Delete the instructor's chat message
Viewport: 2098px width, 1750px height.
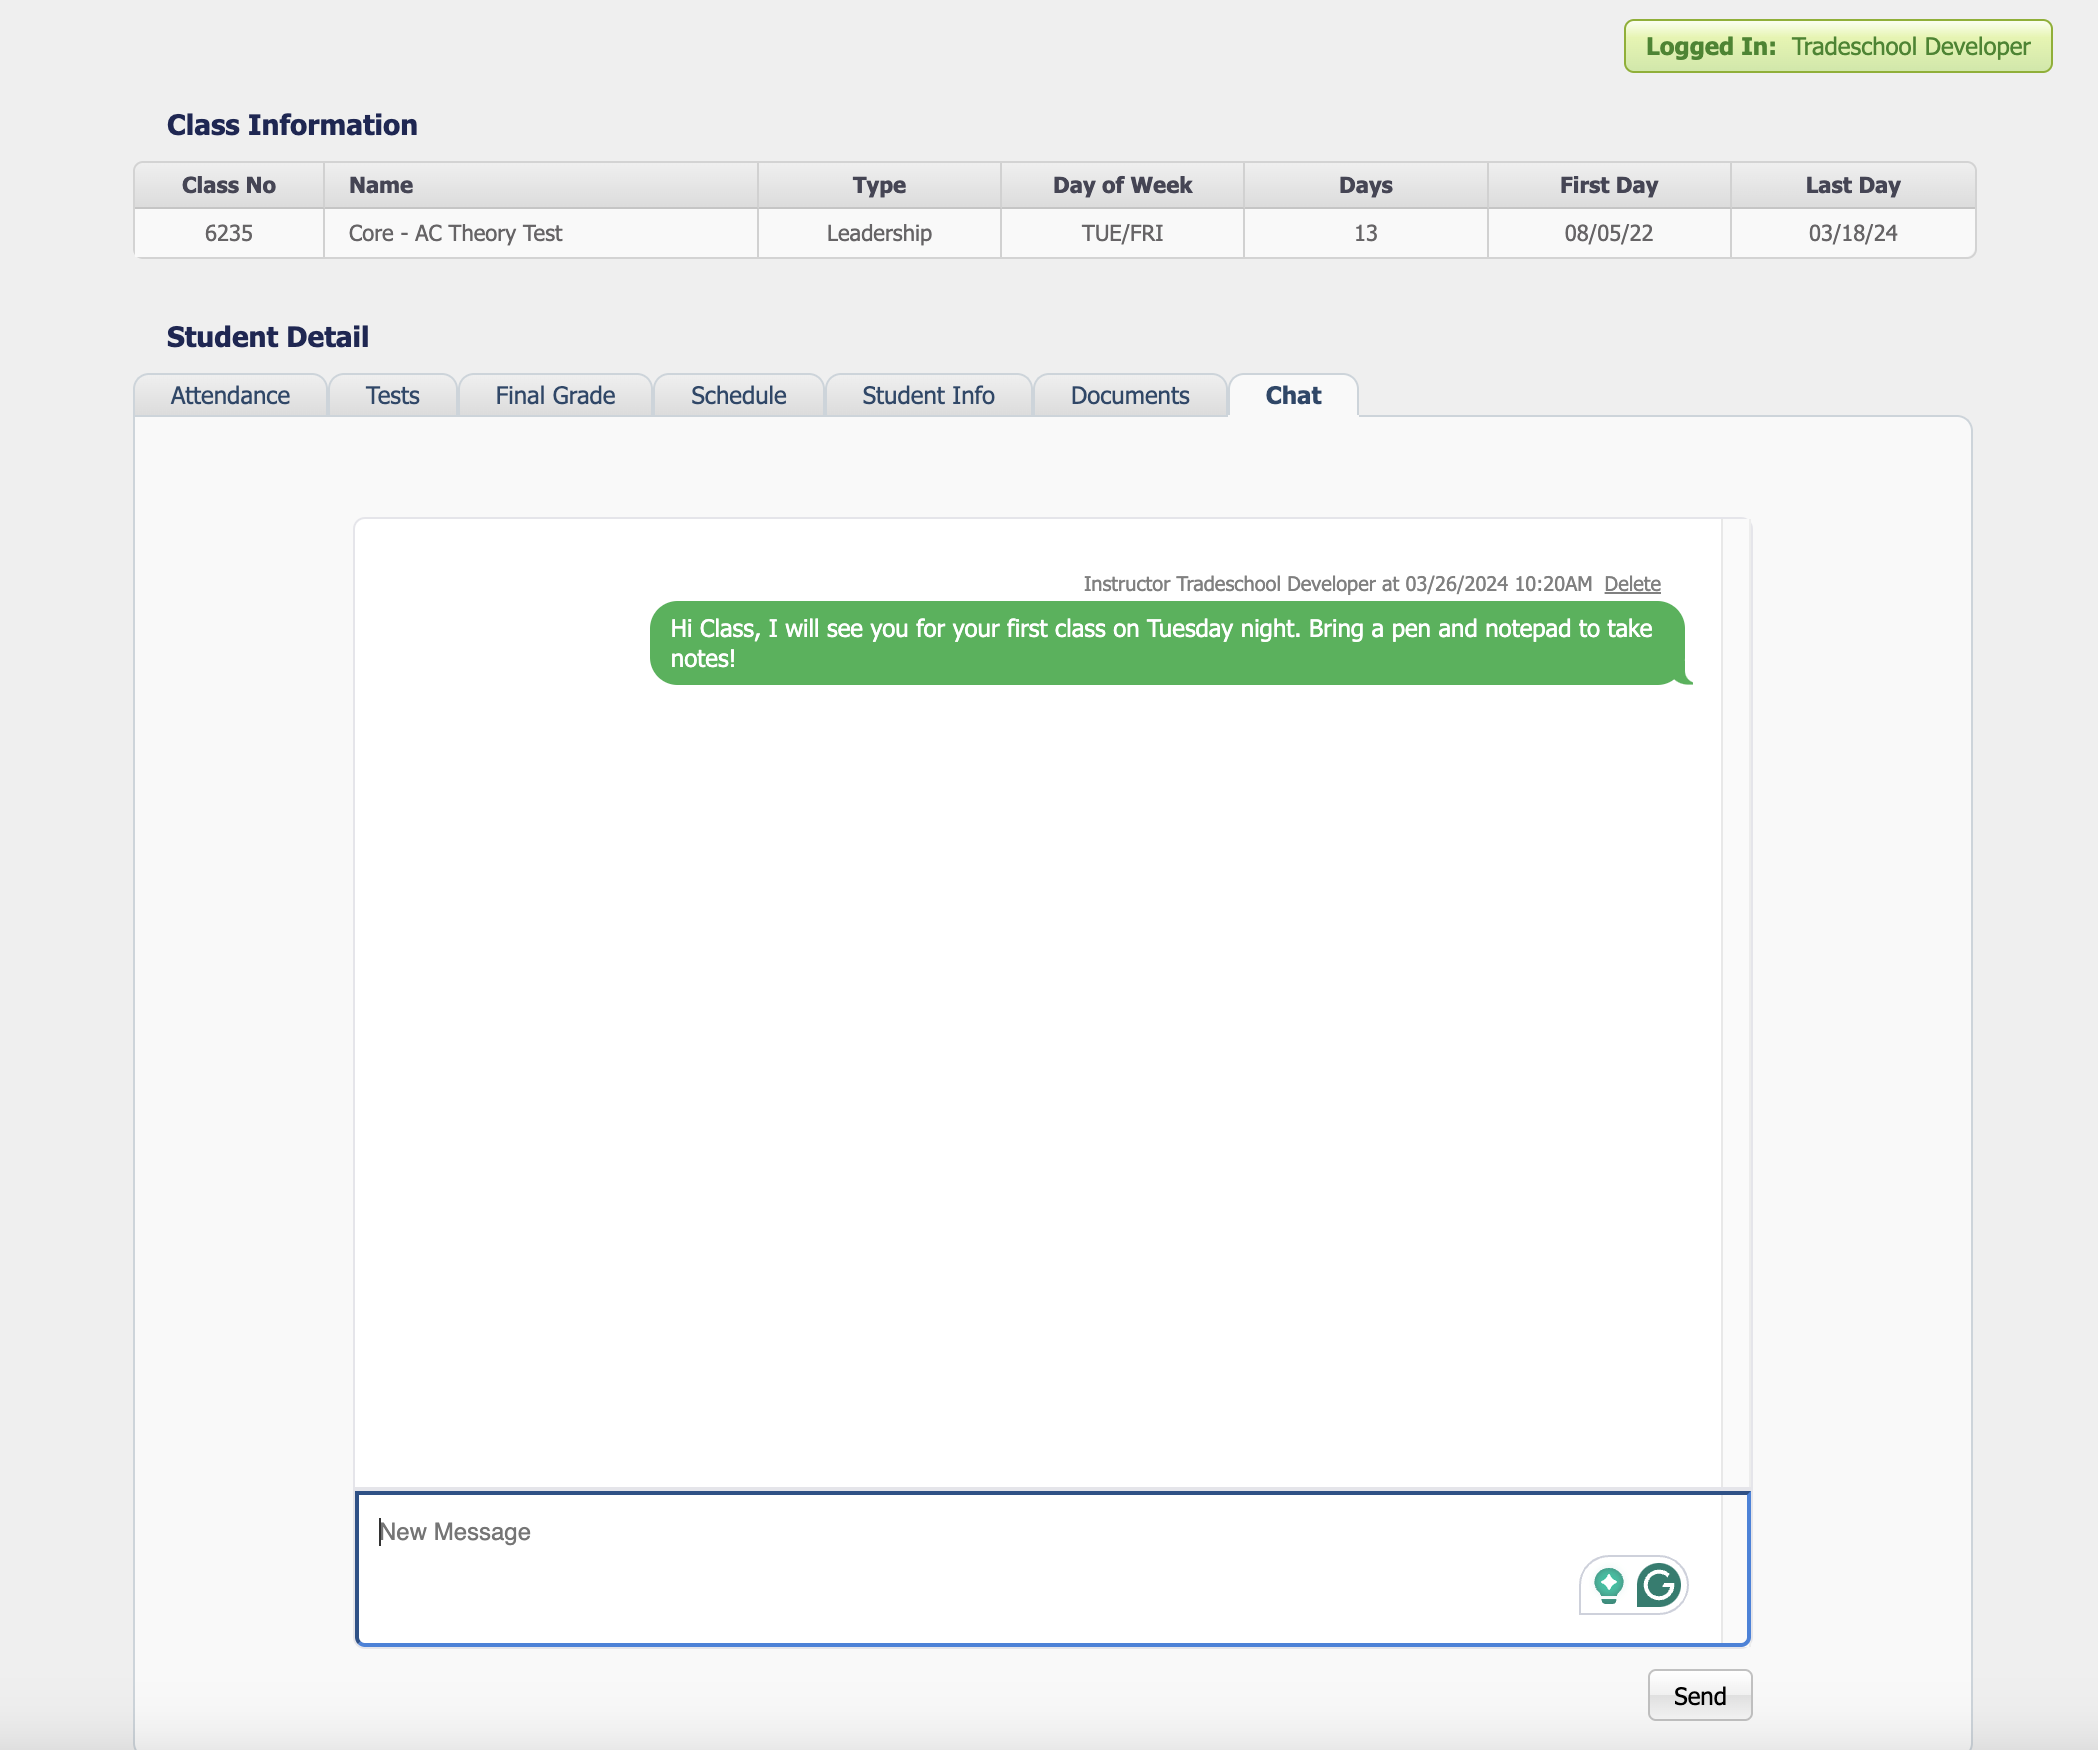(1632, 584)
